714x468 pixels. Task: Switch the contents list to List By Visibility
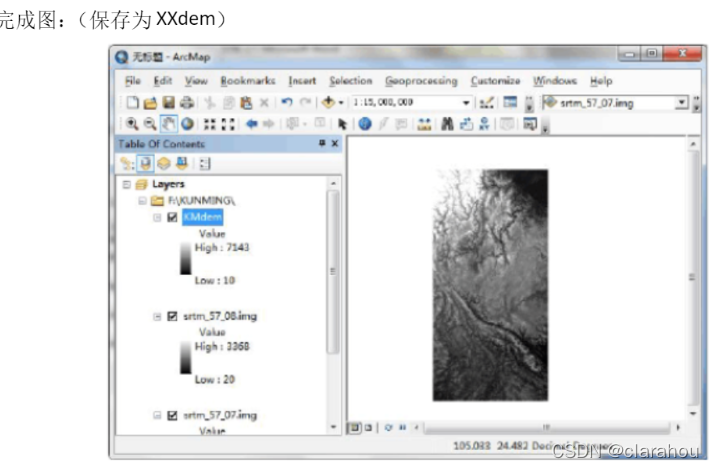coord(163,163)
